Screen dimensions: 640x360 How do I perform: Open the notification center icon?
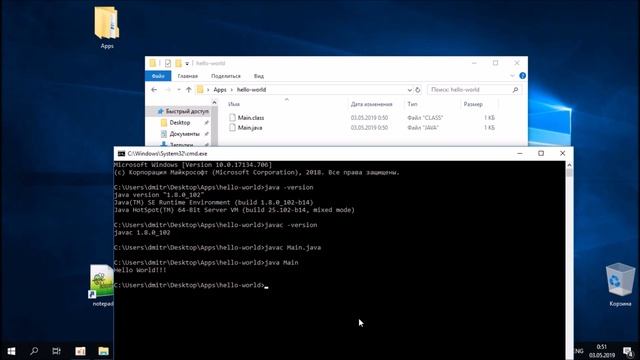click(x=628, y=351)
